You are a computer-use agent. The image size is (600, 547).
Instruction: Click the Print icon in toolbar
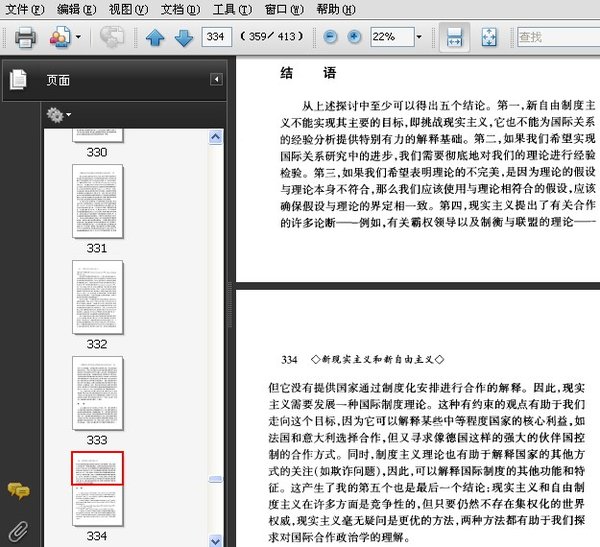(25, 38)
